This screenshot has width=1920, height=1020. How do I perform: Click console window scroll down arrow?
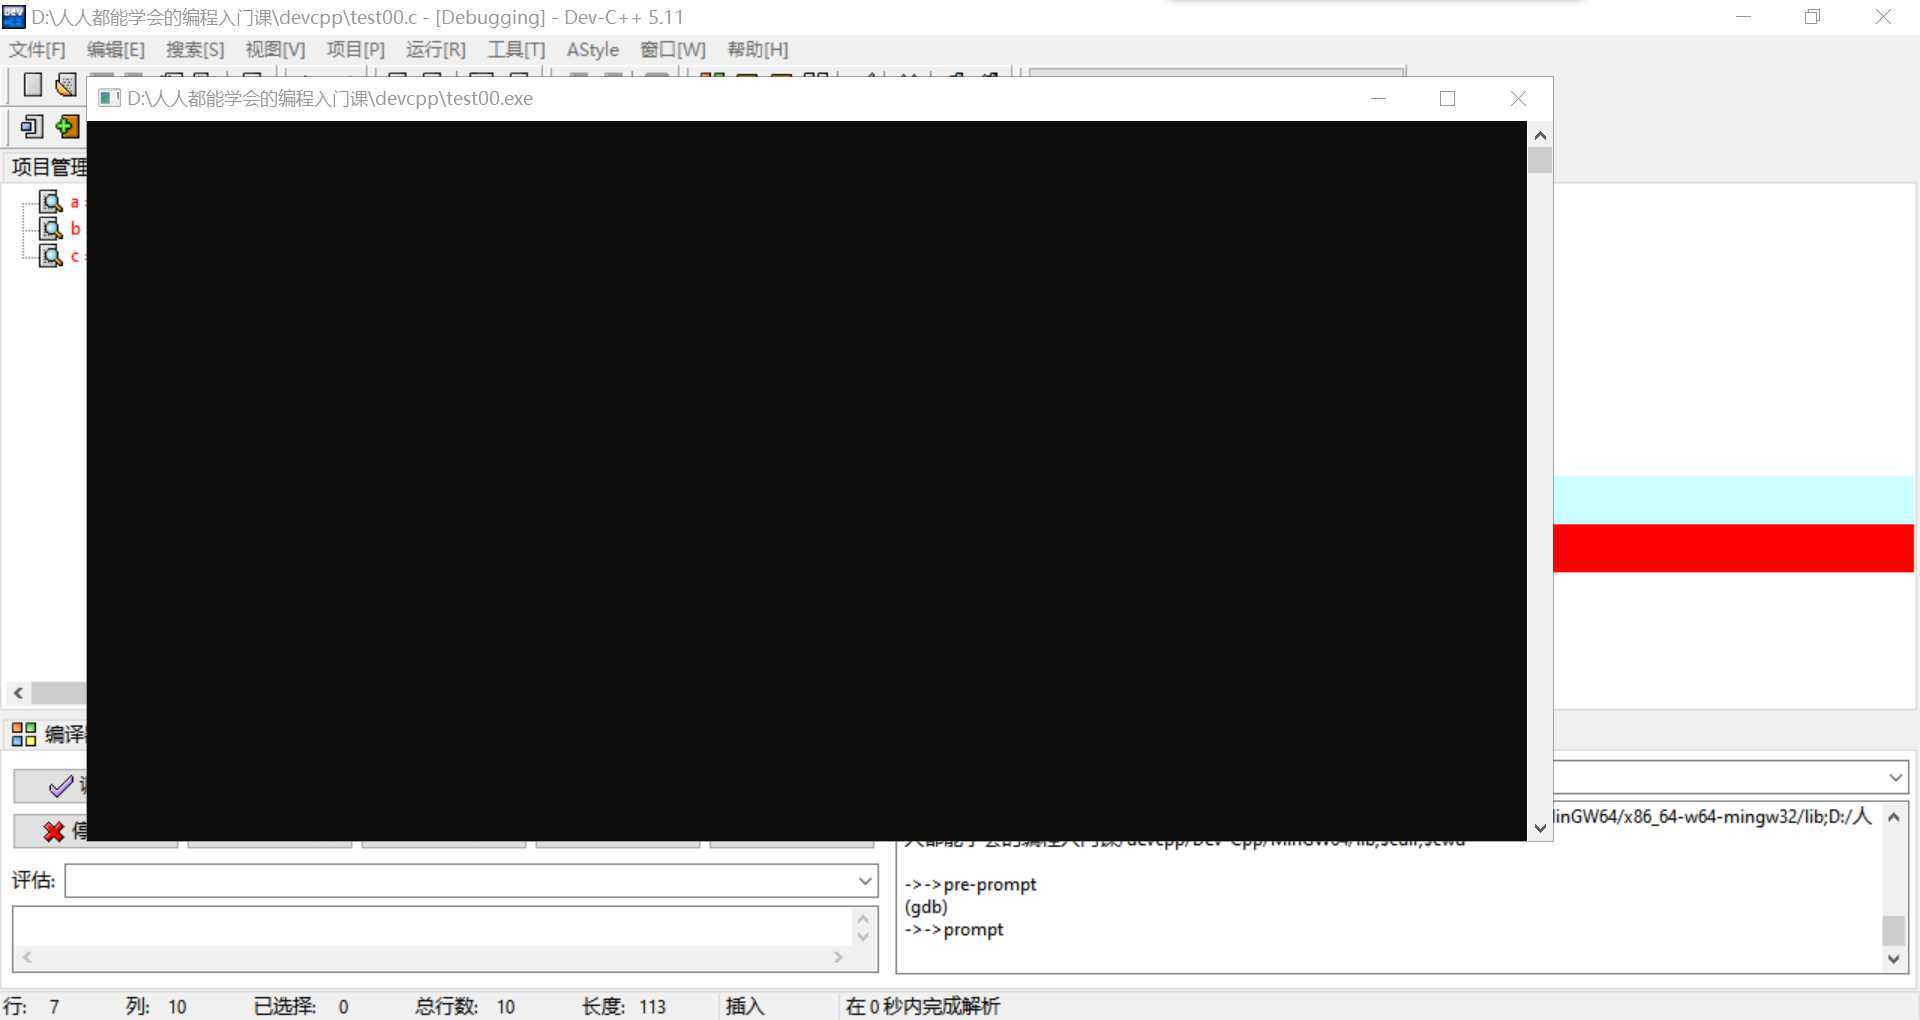coord(1540,828)
